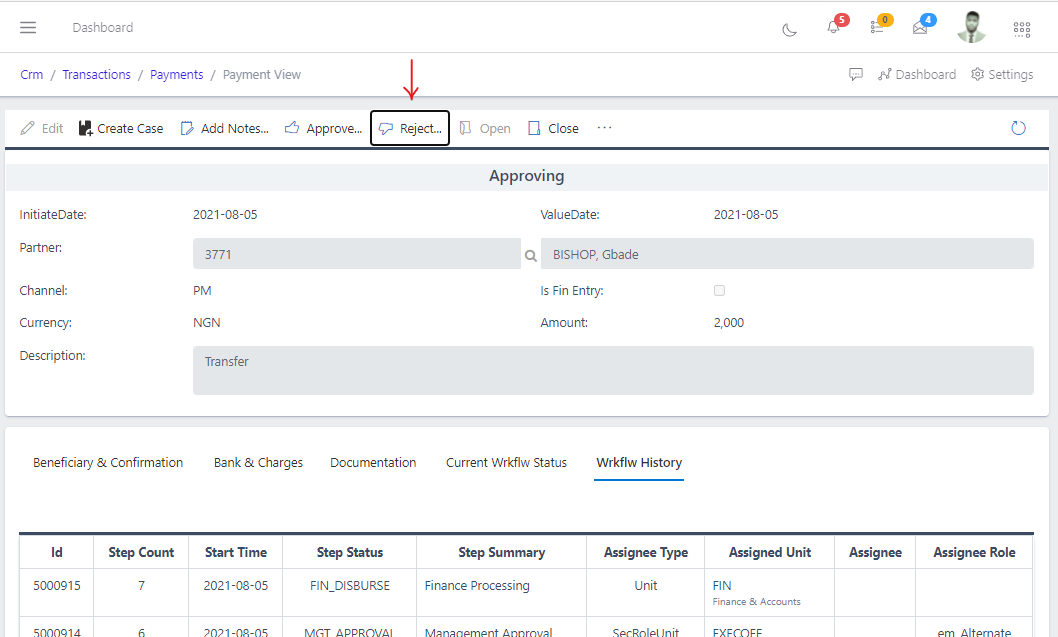
Task: Open the Approve dropdown action
Action: 323,127
